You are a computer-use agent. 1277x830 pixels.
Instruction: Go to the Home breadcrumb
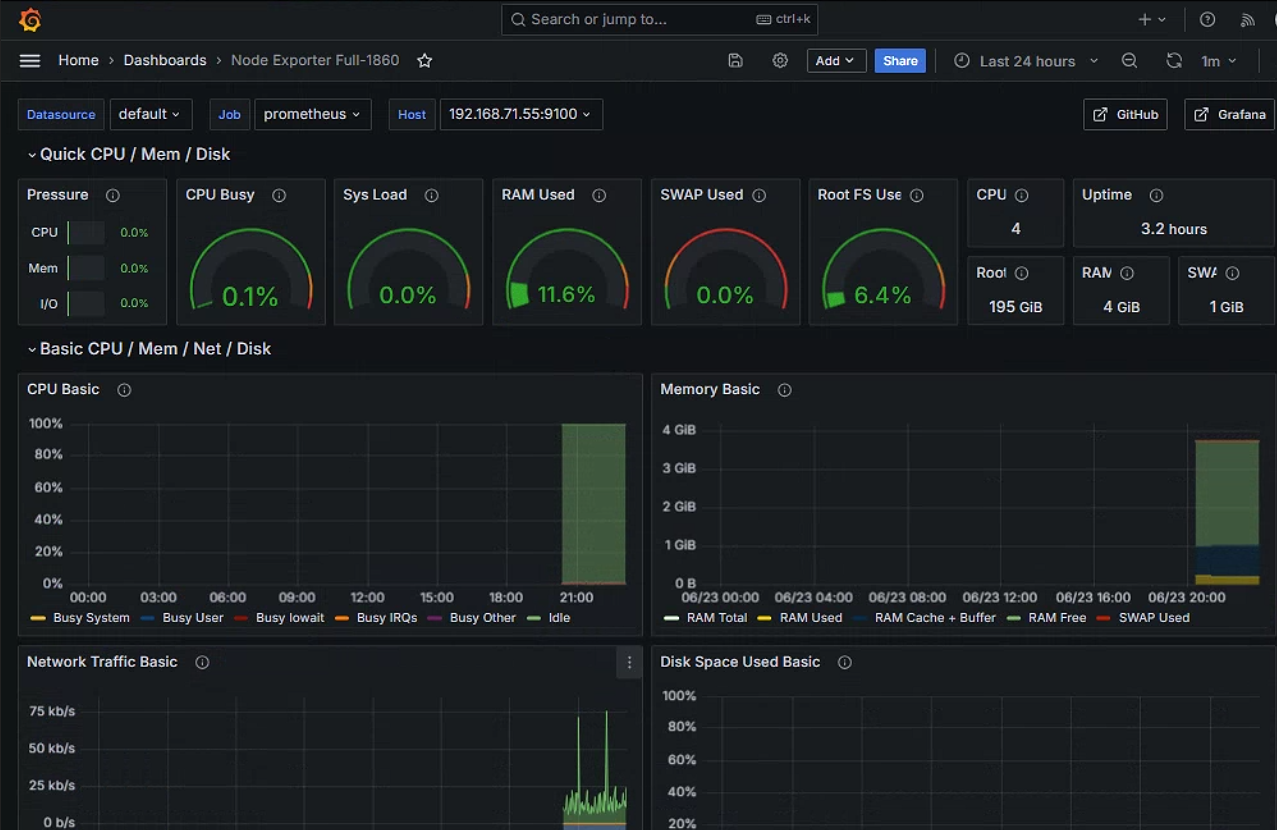78,61
